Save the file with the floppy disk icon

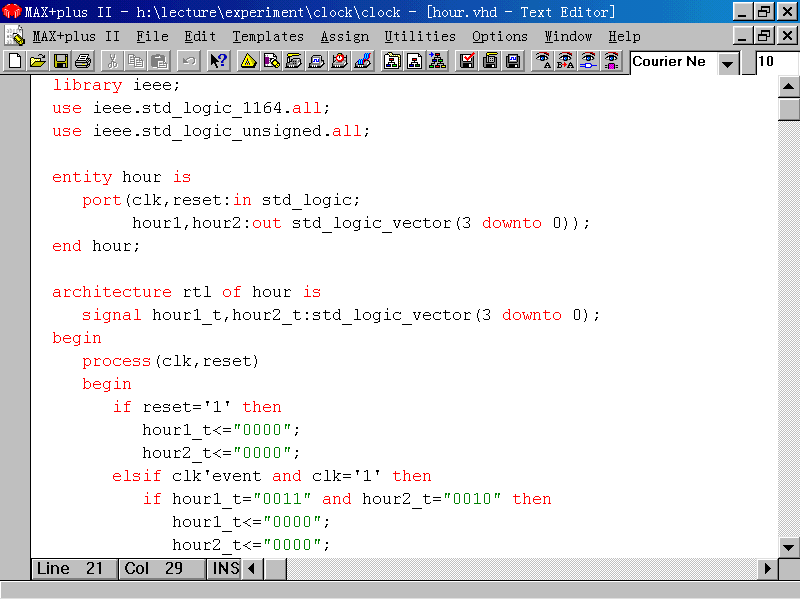tap(61, 61)
